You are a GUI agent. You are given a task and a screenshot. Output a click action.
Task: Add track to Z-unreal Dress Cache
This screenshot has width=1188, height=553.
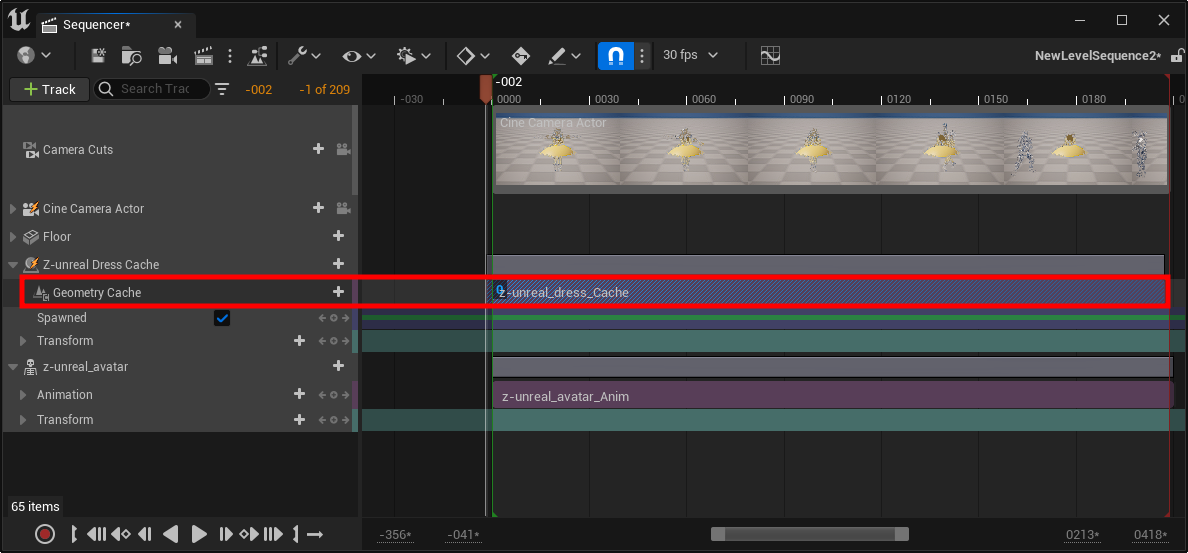point(339,264)
